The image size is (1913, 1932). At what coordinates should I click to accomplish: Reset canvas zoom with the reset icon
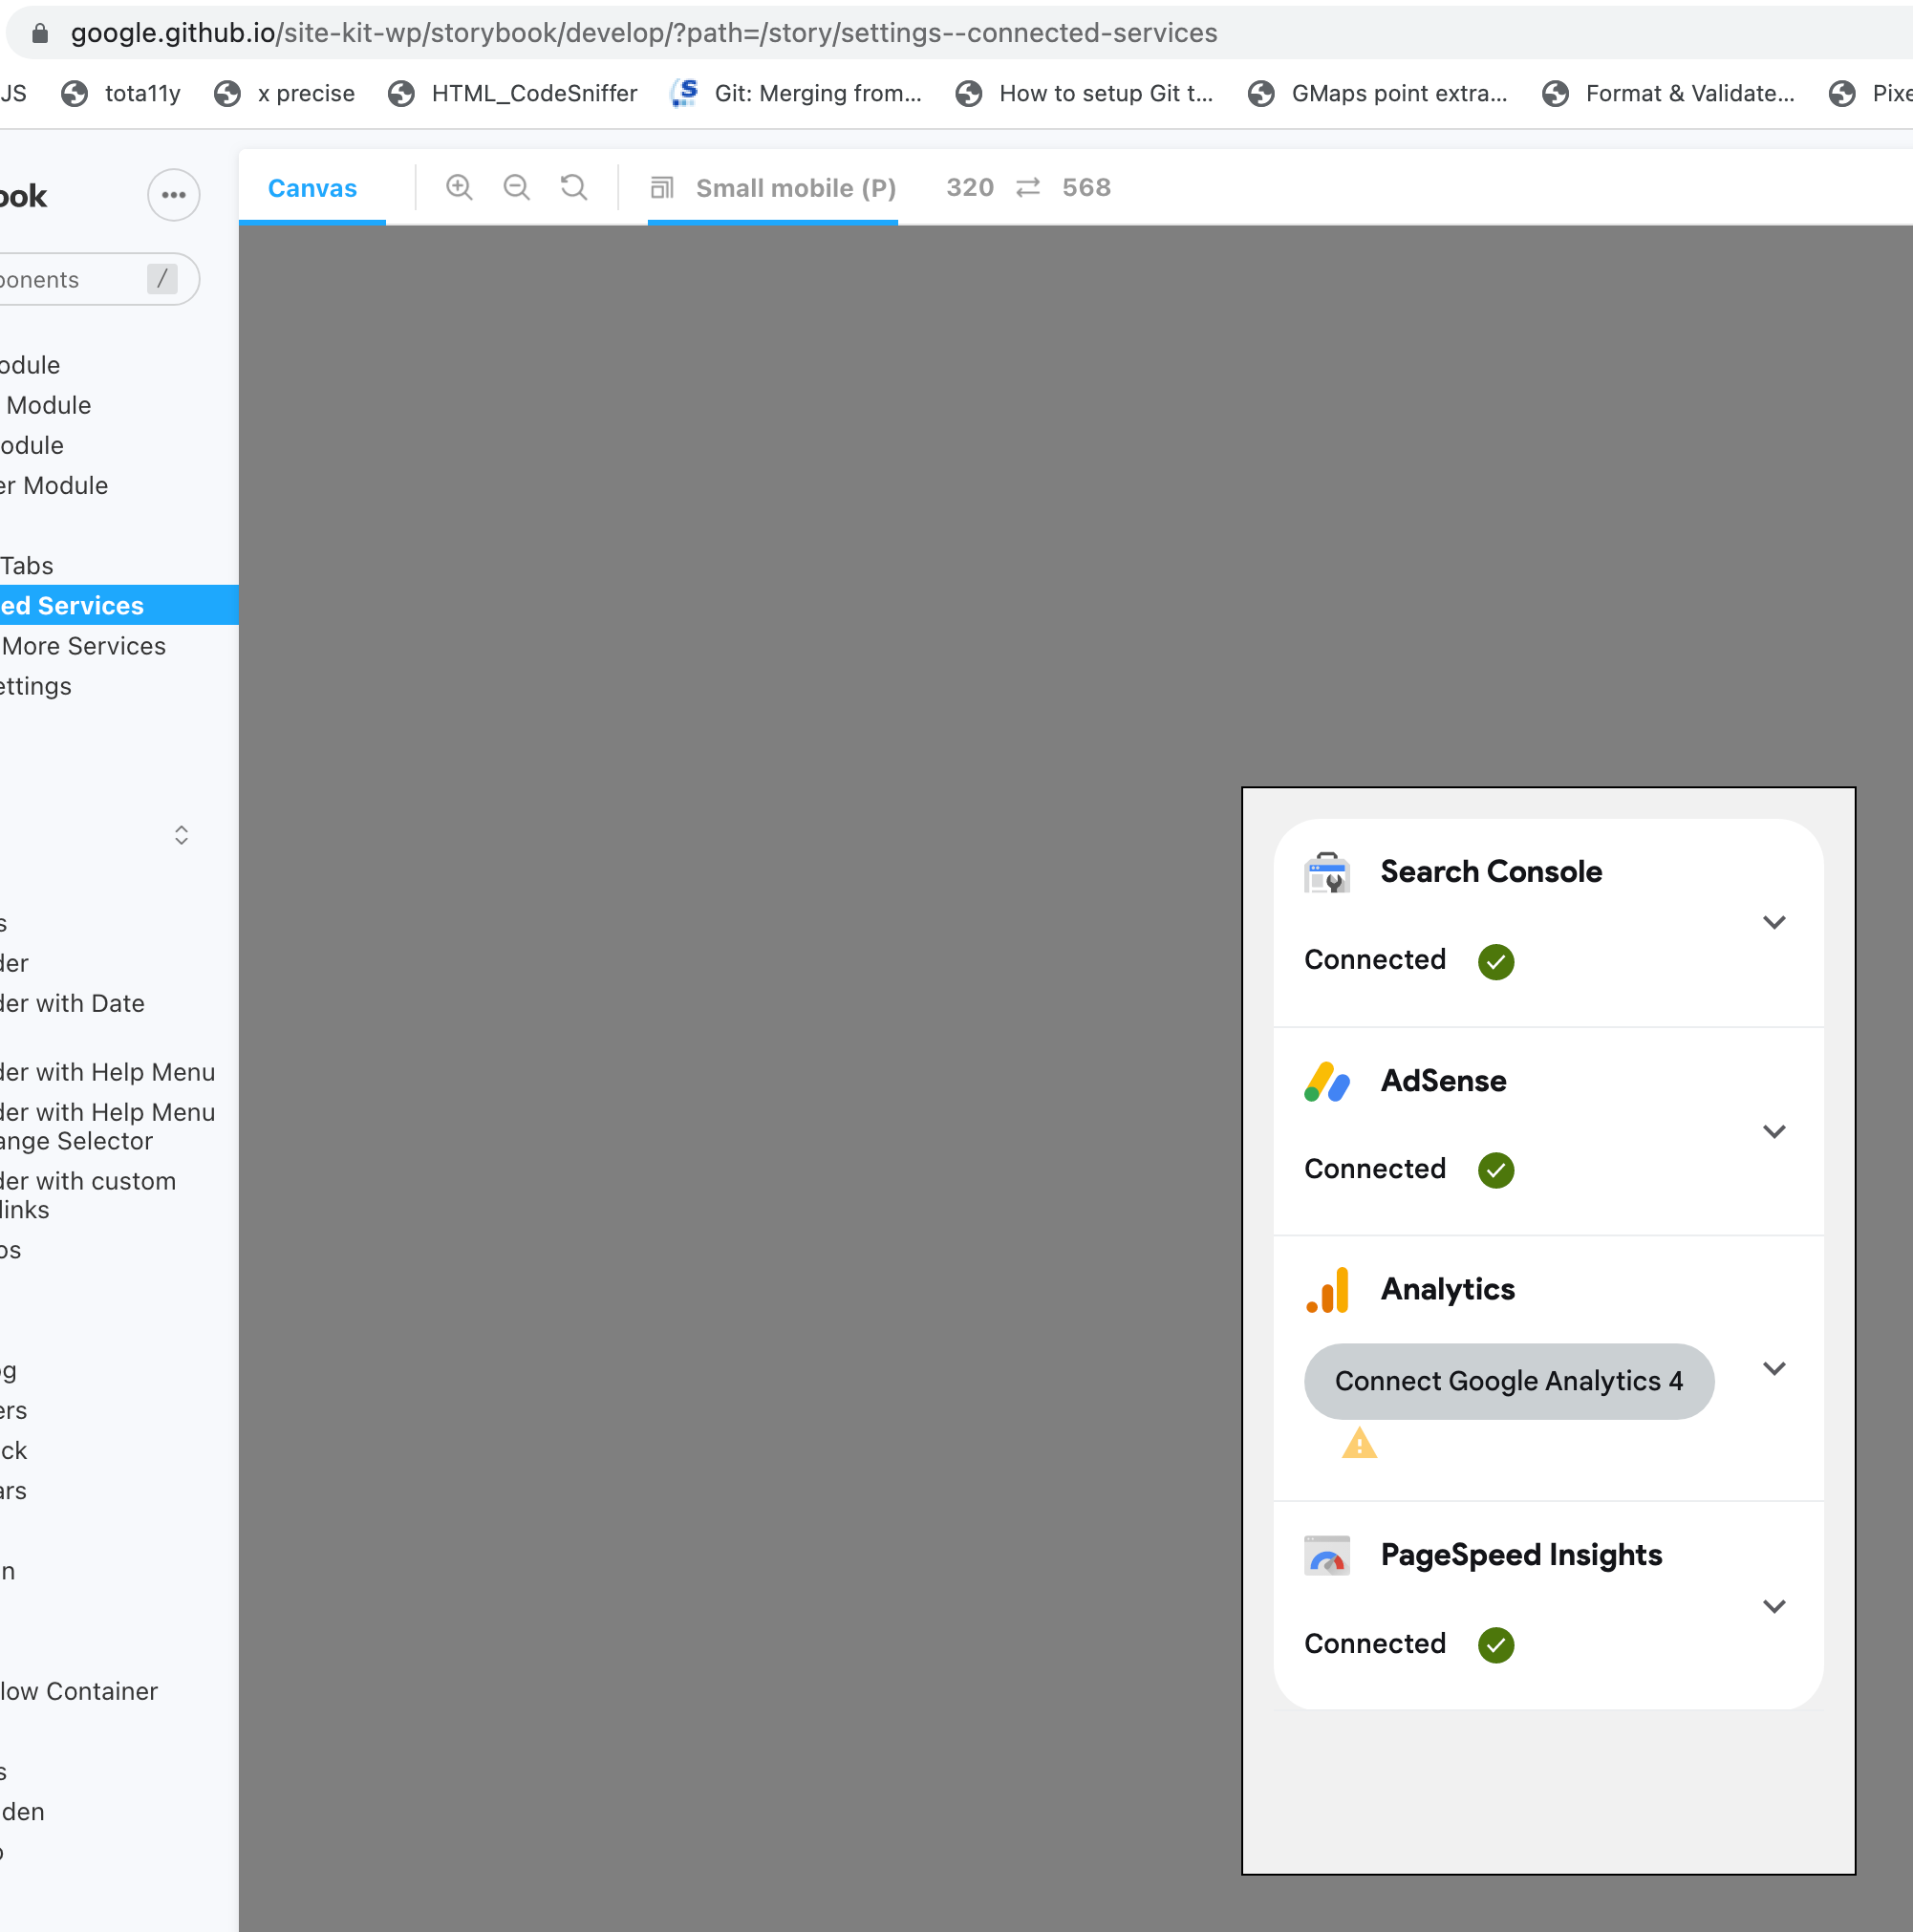[x=574, y=187]
